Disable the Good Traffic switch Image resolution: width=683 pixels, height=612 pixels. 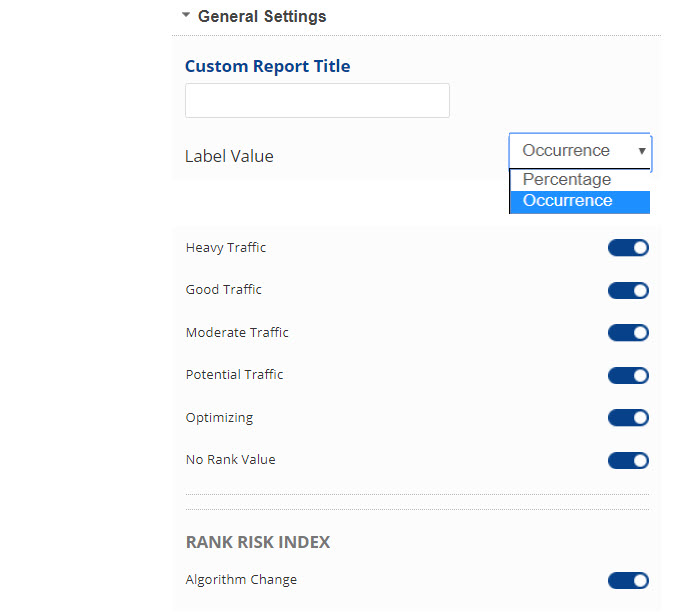(628, 290)
